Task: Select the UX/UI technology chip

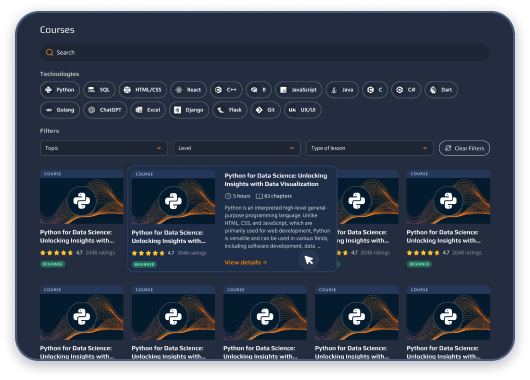Action: (302, 110)
